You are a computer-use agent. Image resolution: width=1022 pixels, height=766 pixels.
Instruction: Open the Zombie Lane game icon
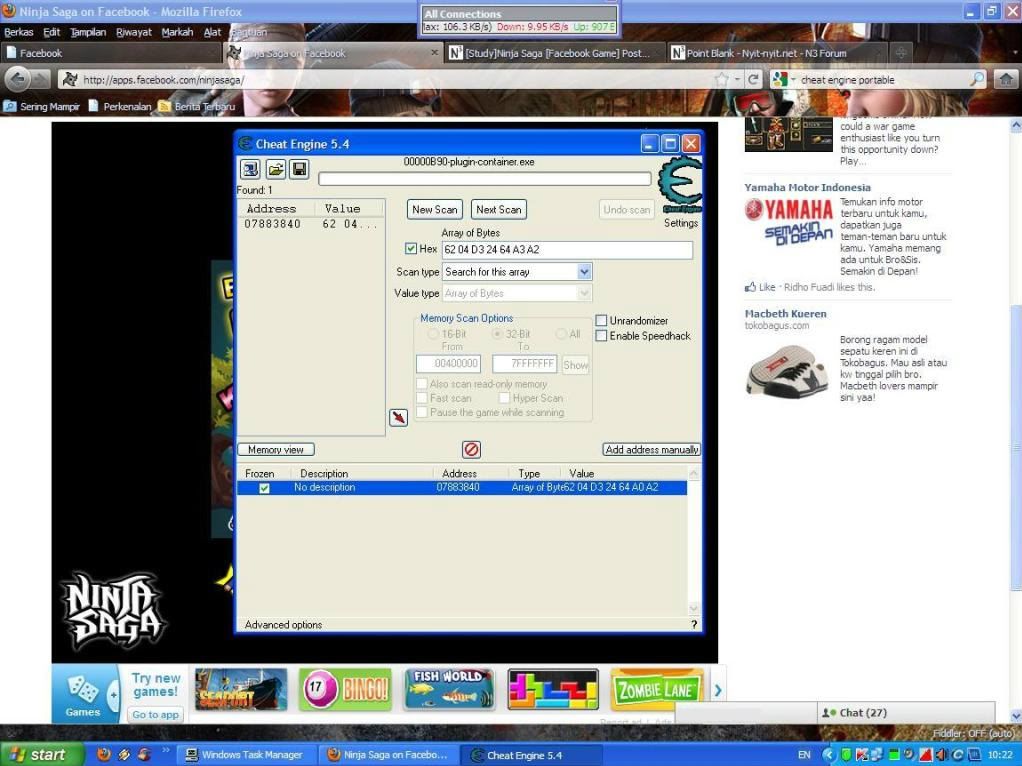pyautogui.click(x=657, y=690)
